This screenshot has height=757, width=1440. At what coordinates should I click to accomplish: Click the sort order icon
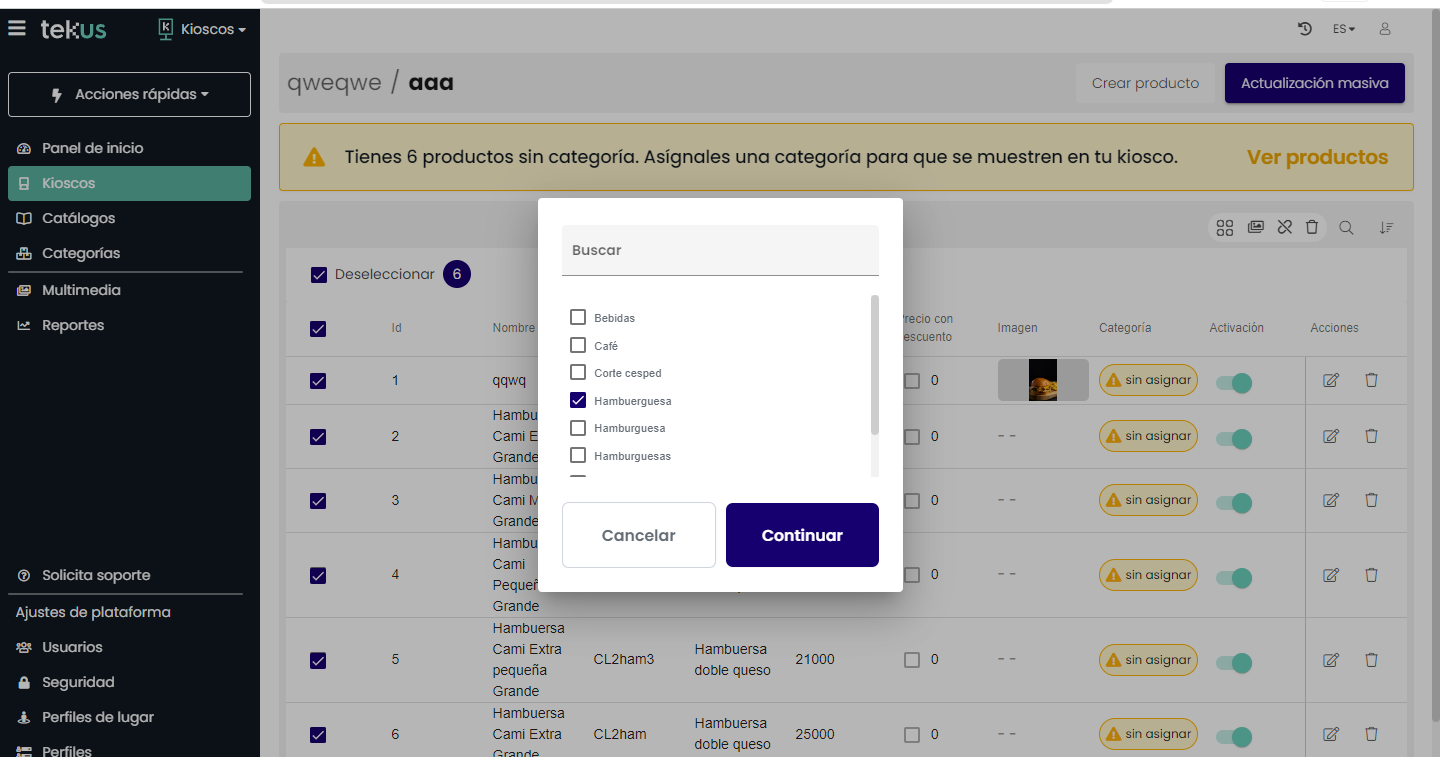point(1386,228)
